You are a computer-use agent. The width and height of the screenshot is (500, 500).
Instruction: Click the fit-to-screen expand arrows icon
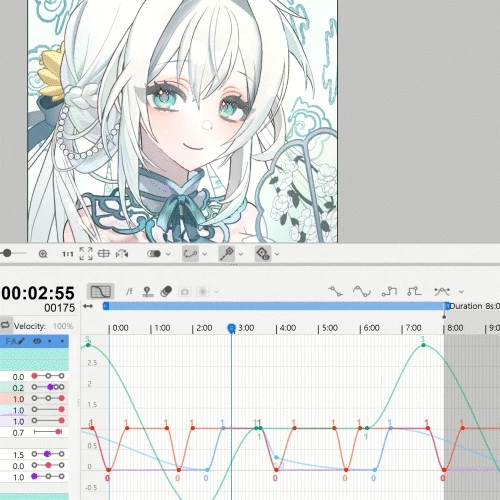point(86,254)
